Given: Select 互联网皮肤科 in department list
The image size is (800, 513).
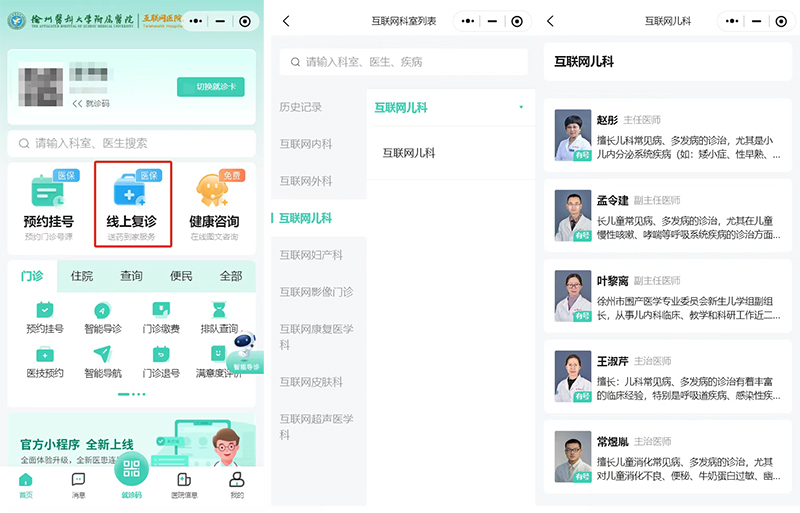Looking at the screenshot, I should [311, 382].
